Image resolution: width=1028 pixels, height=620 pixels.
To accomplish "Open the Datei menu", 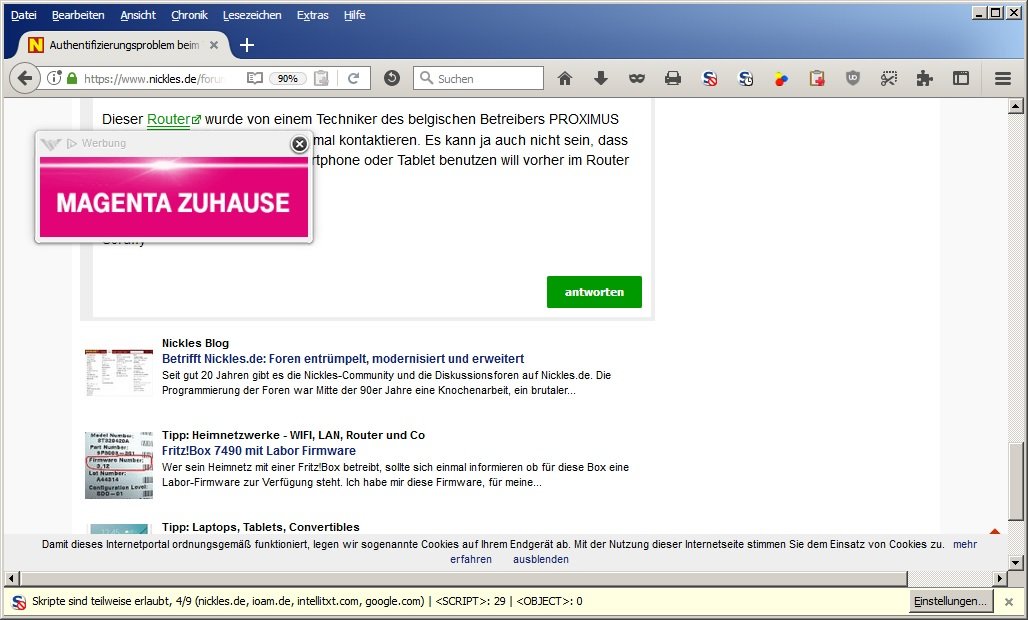I will tap(24, 15).
